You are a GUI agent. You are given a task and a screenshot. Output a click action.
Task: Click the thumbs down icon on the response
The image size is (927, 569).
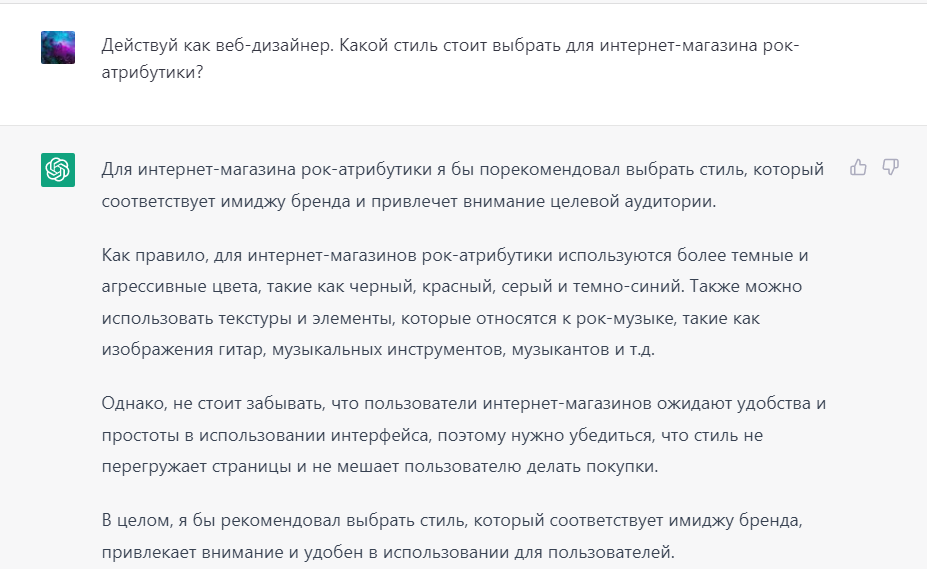point(890,168)
